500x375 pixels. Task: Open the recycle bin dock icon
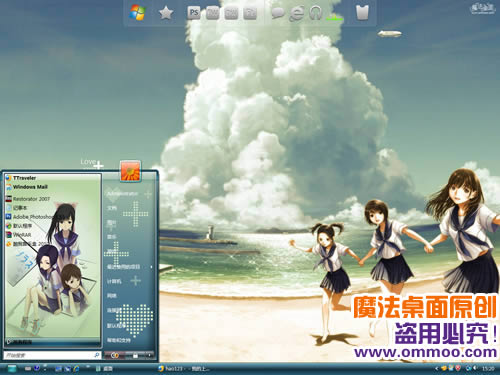coord(362,13)
